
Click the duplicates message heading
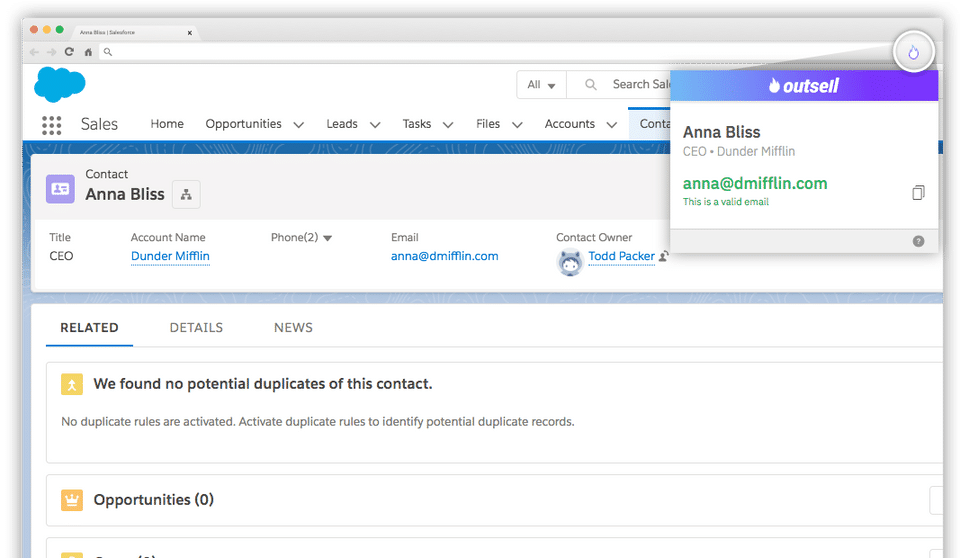(x=263, y=383)
